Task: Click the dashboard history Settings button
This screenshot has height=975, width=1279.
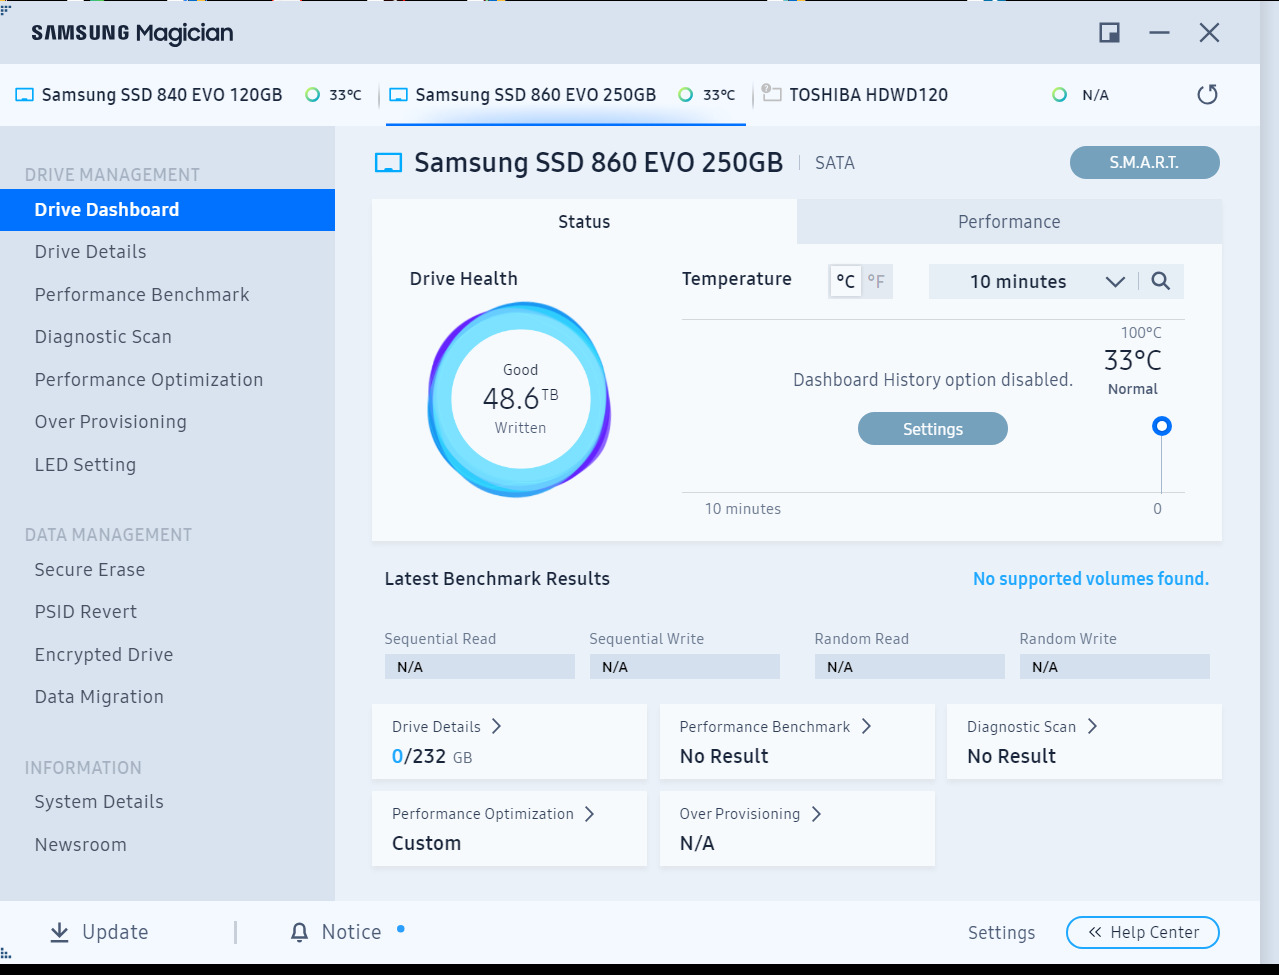Action: pyautogui.click(x=933, y=429)
